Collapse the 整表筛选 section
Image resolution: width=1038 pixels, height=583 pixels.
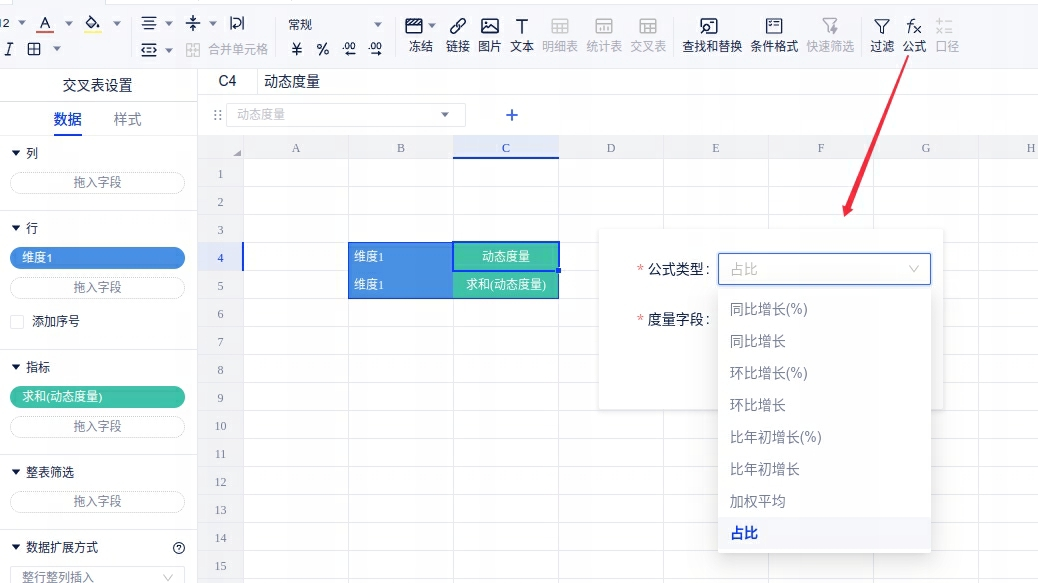[x=16, y=472]
